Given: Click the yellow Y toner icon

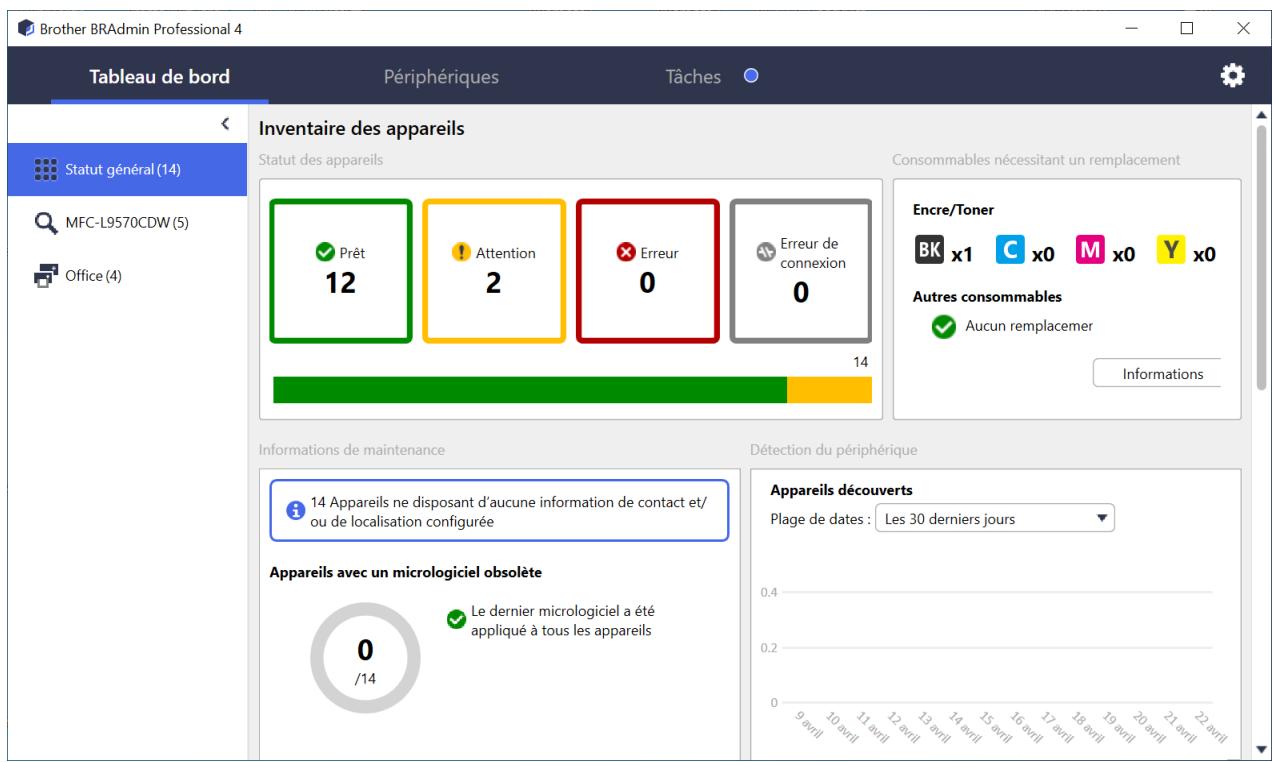Looking at the screenshot, I should pyautogui.click(x=1171, y=250).
